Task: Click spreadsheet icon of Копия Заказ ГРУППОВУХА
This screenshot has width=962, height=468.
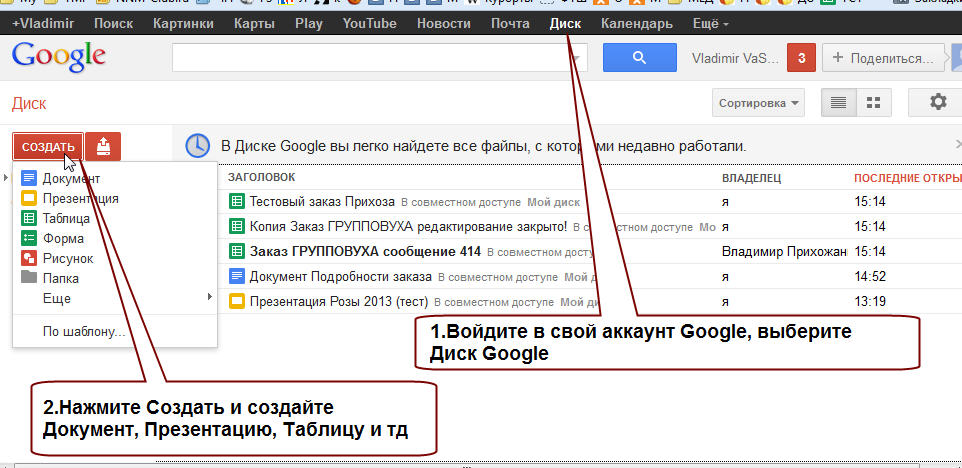Action: pyautogui.click(x=236, y=226)
